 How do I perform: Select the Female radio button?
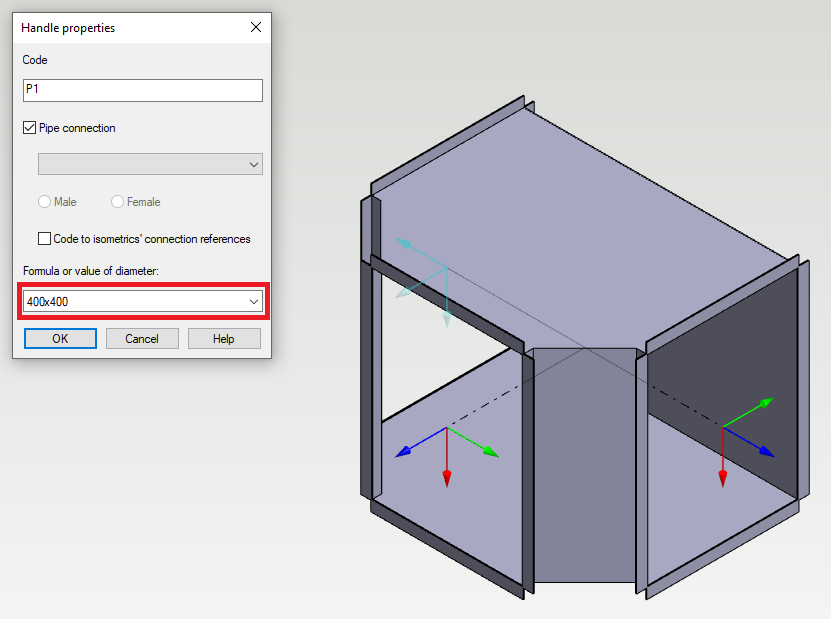tap(118, 202)
